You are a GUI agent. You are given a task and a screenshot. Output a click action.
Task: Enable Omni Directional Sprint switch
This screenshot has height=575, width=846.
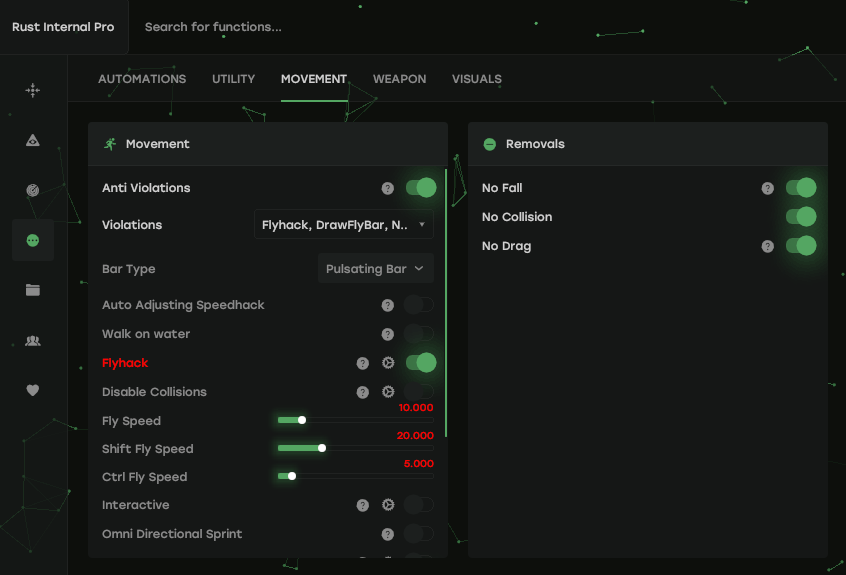coord(419,534)
